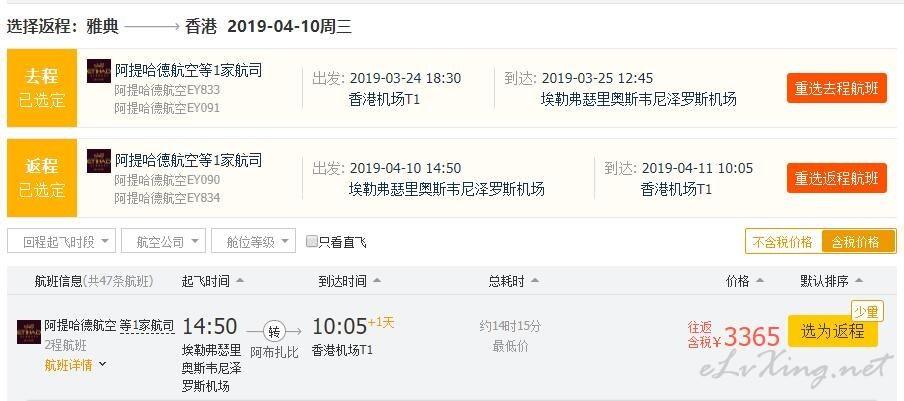
Task: Sort by price arrow 价格
Action: (x=759, y=281)
